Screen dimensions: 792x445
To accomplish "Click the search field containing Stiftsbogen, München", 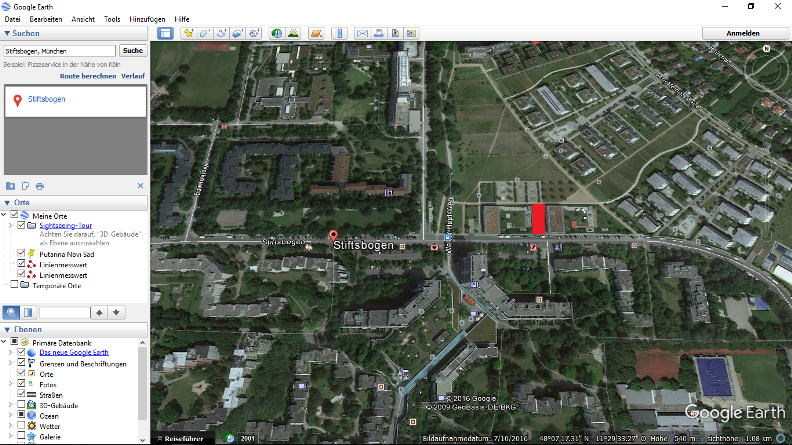I will coord(60,50).
